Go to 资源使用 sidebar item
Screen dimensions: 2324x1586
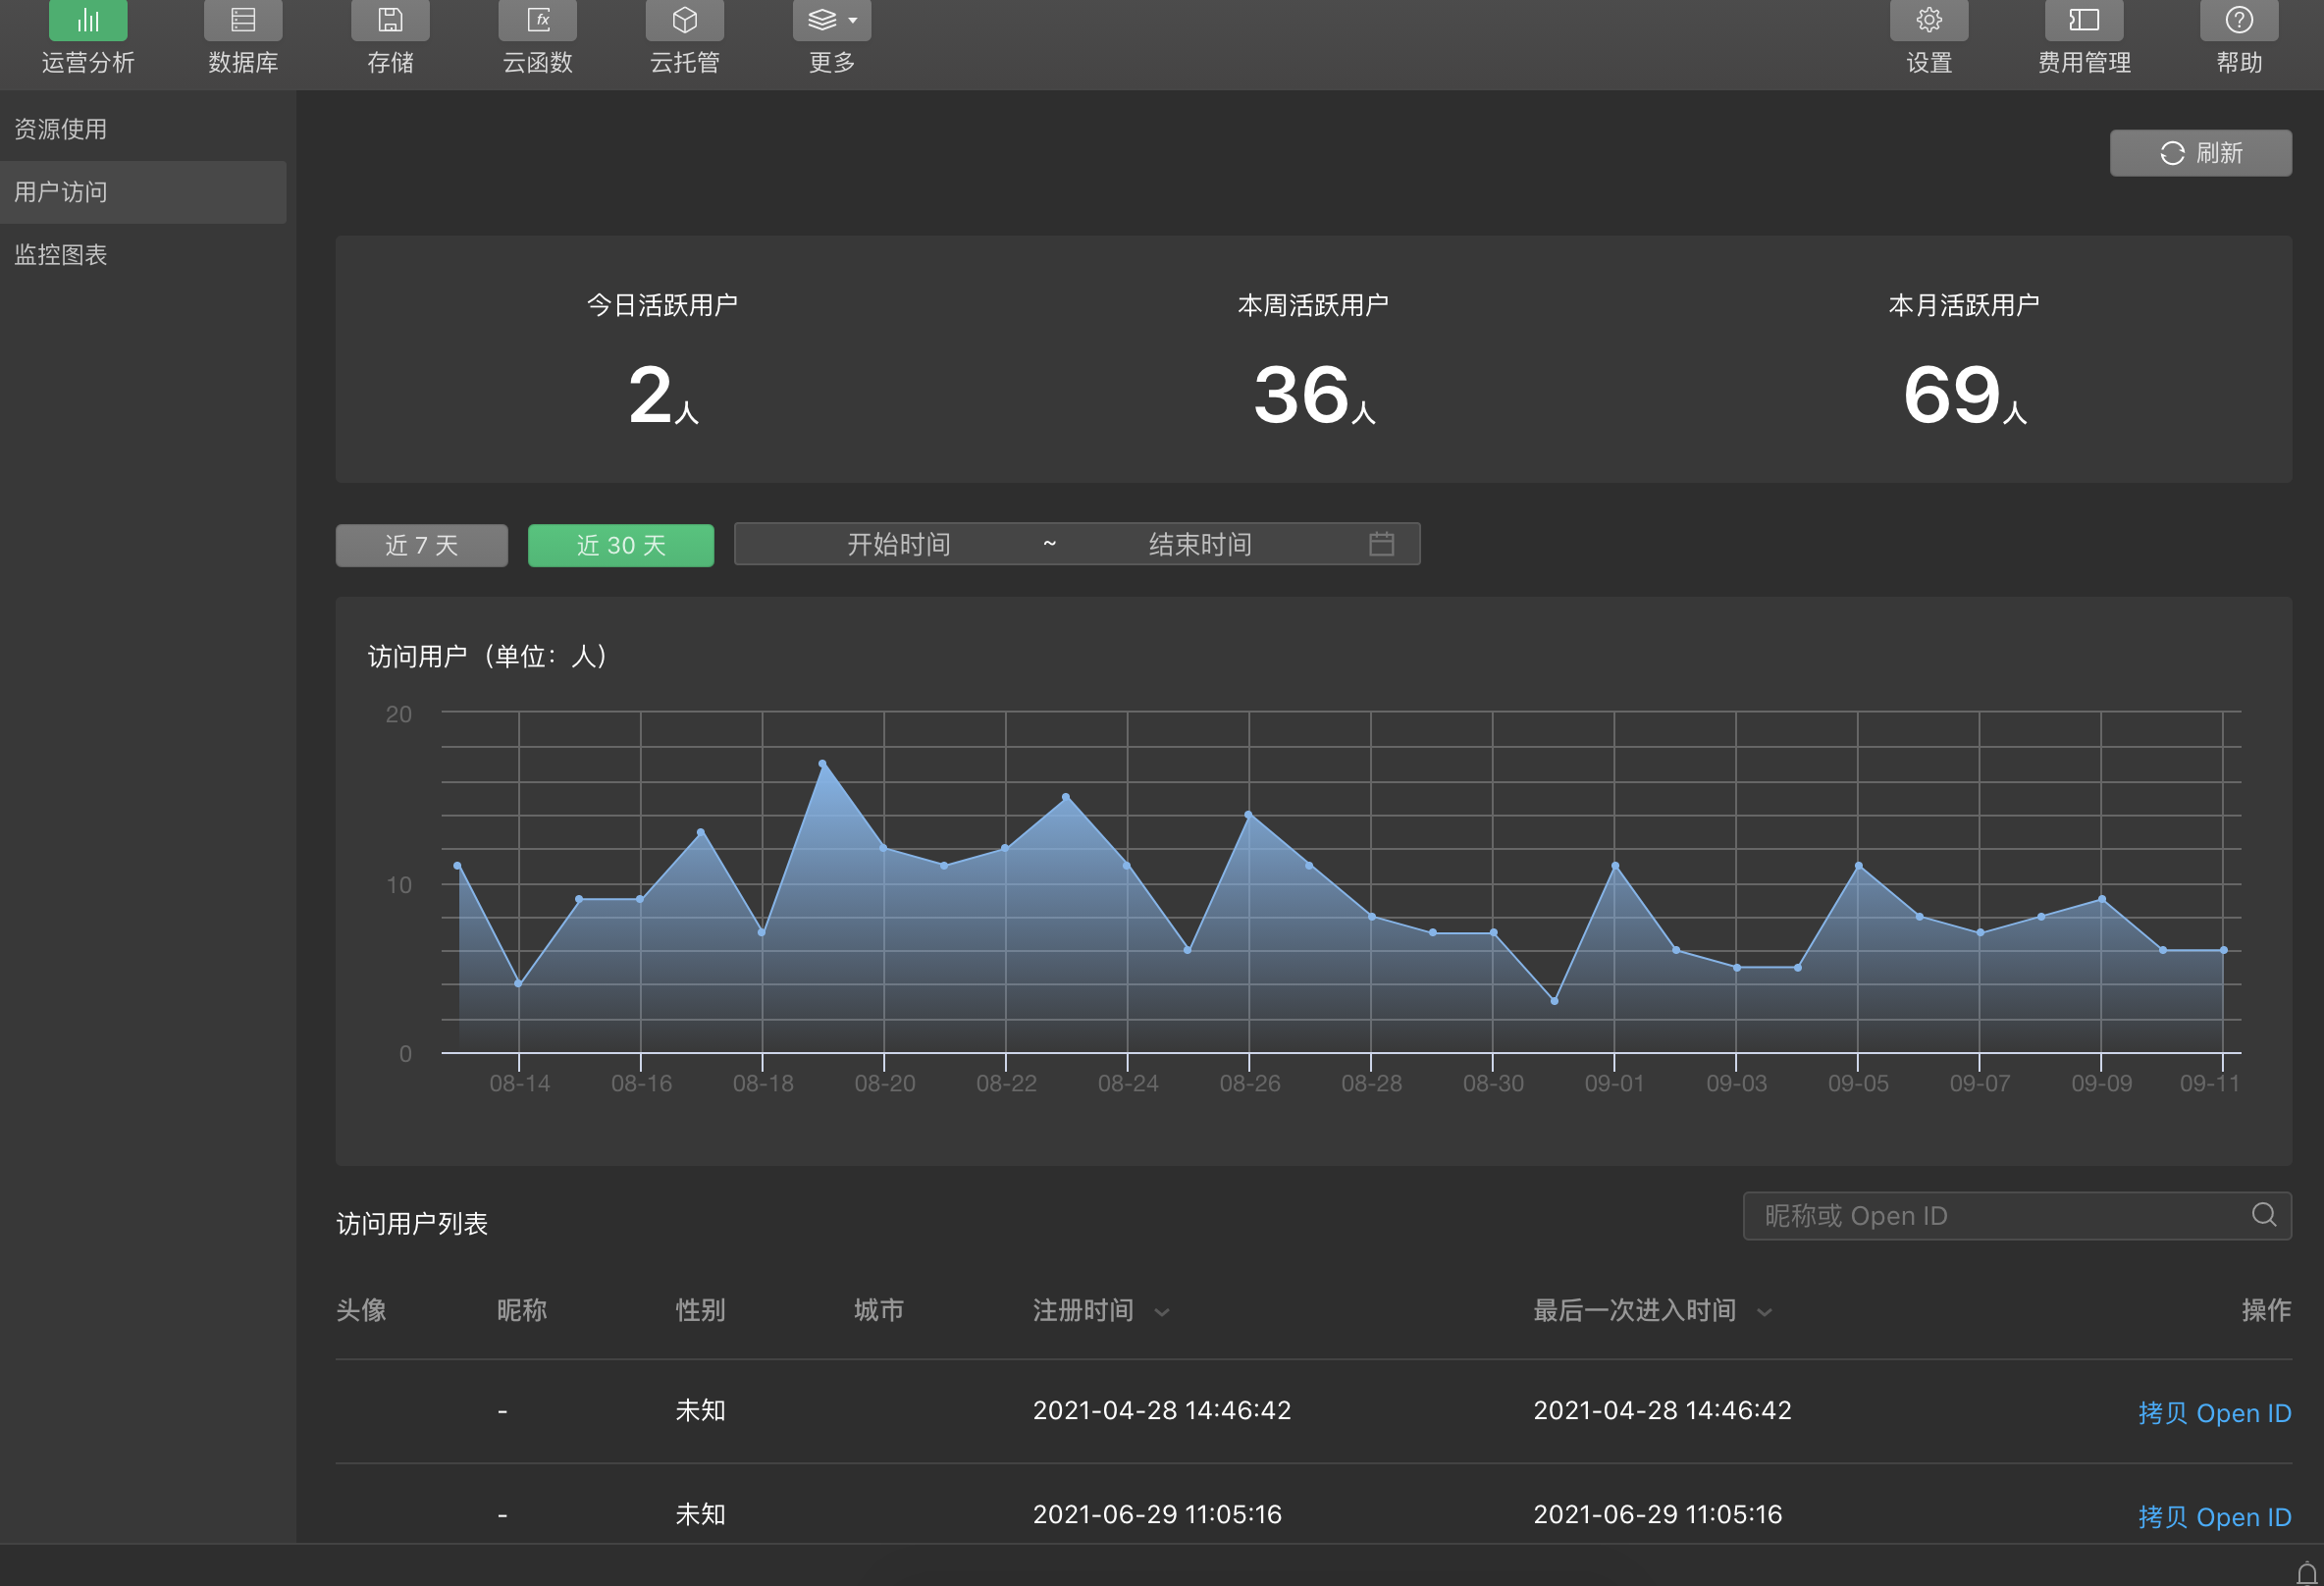coord(60,129)
